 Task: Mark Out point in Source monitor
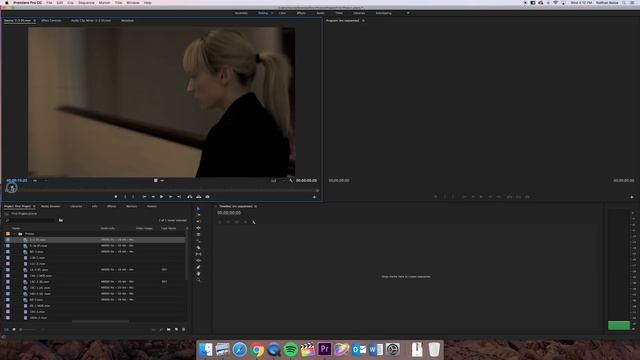(133, 197)
